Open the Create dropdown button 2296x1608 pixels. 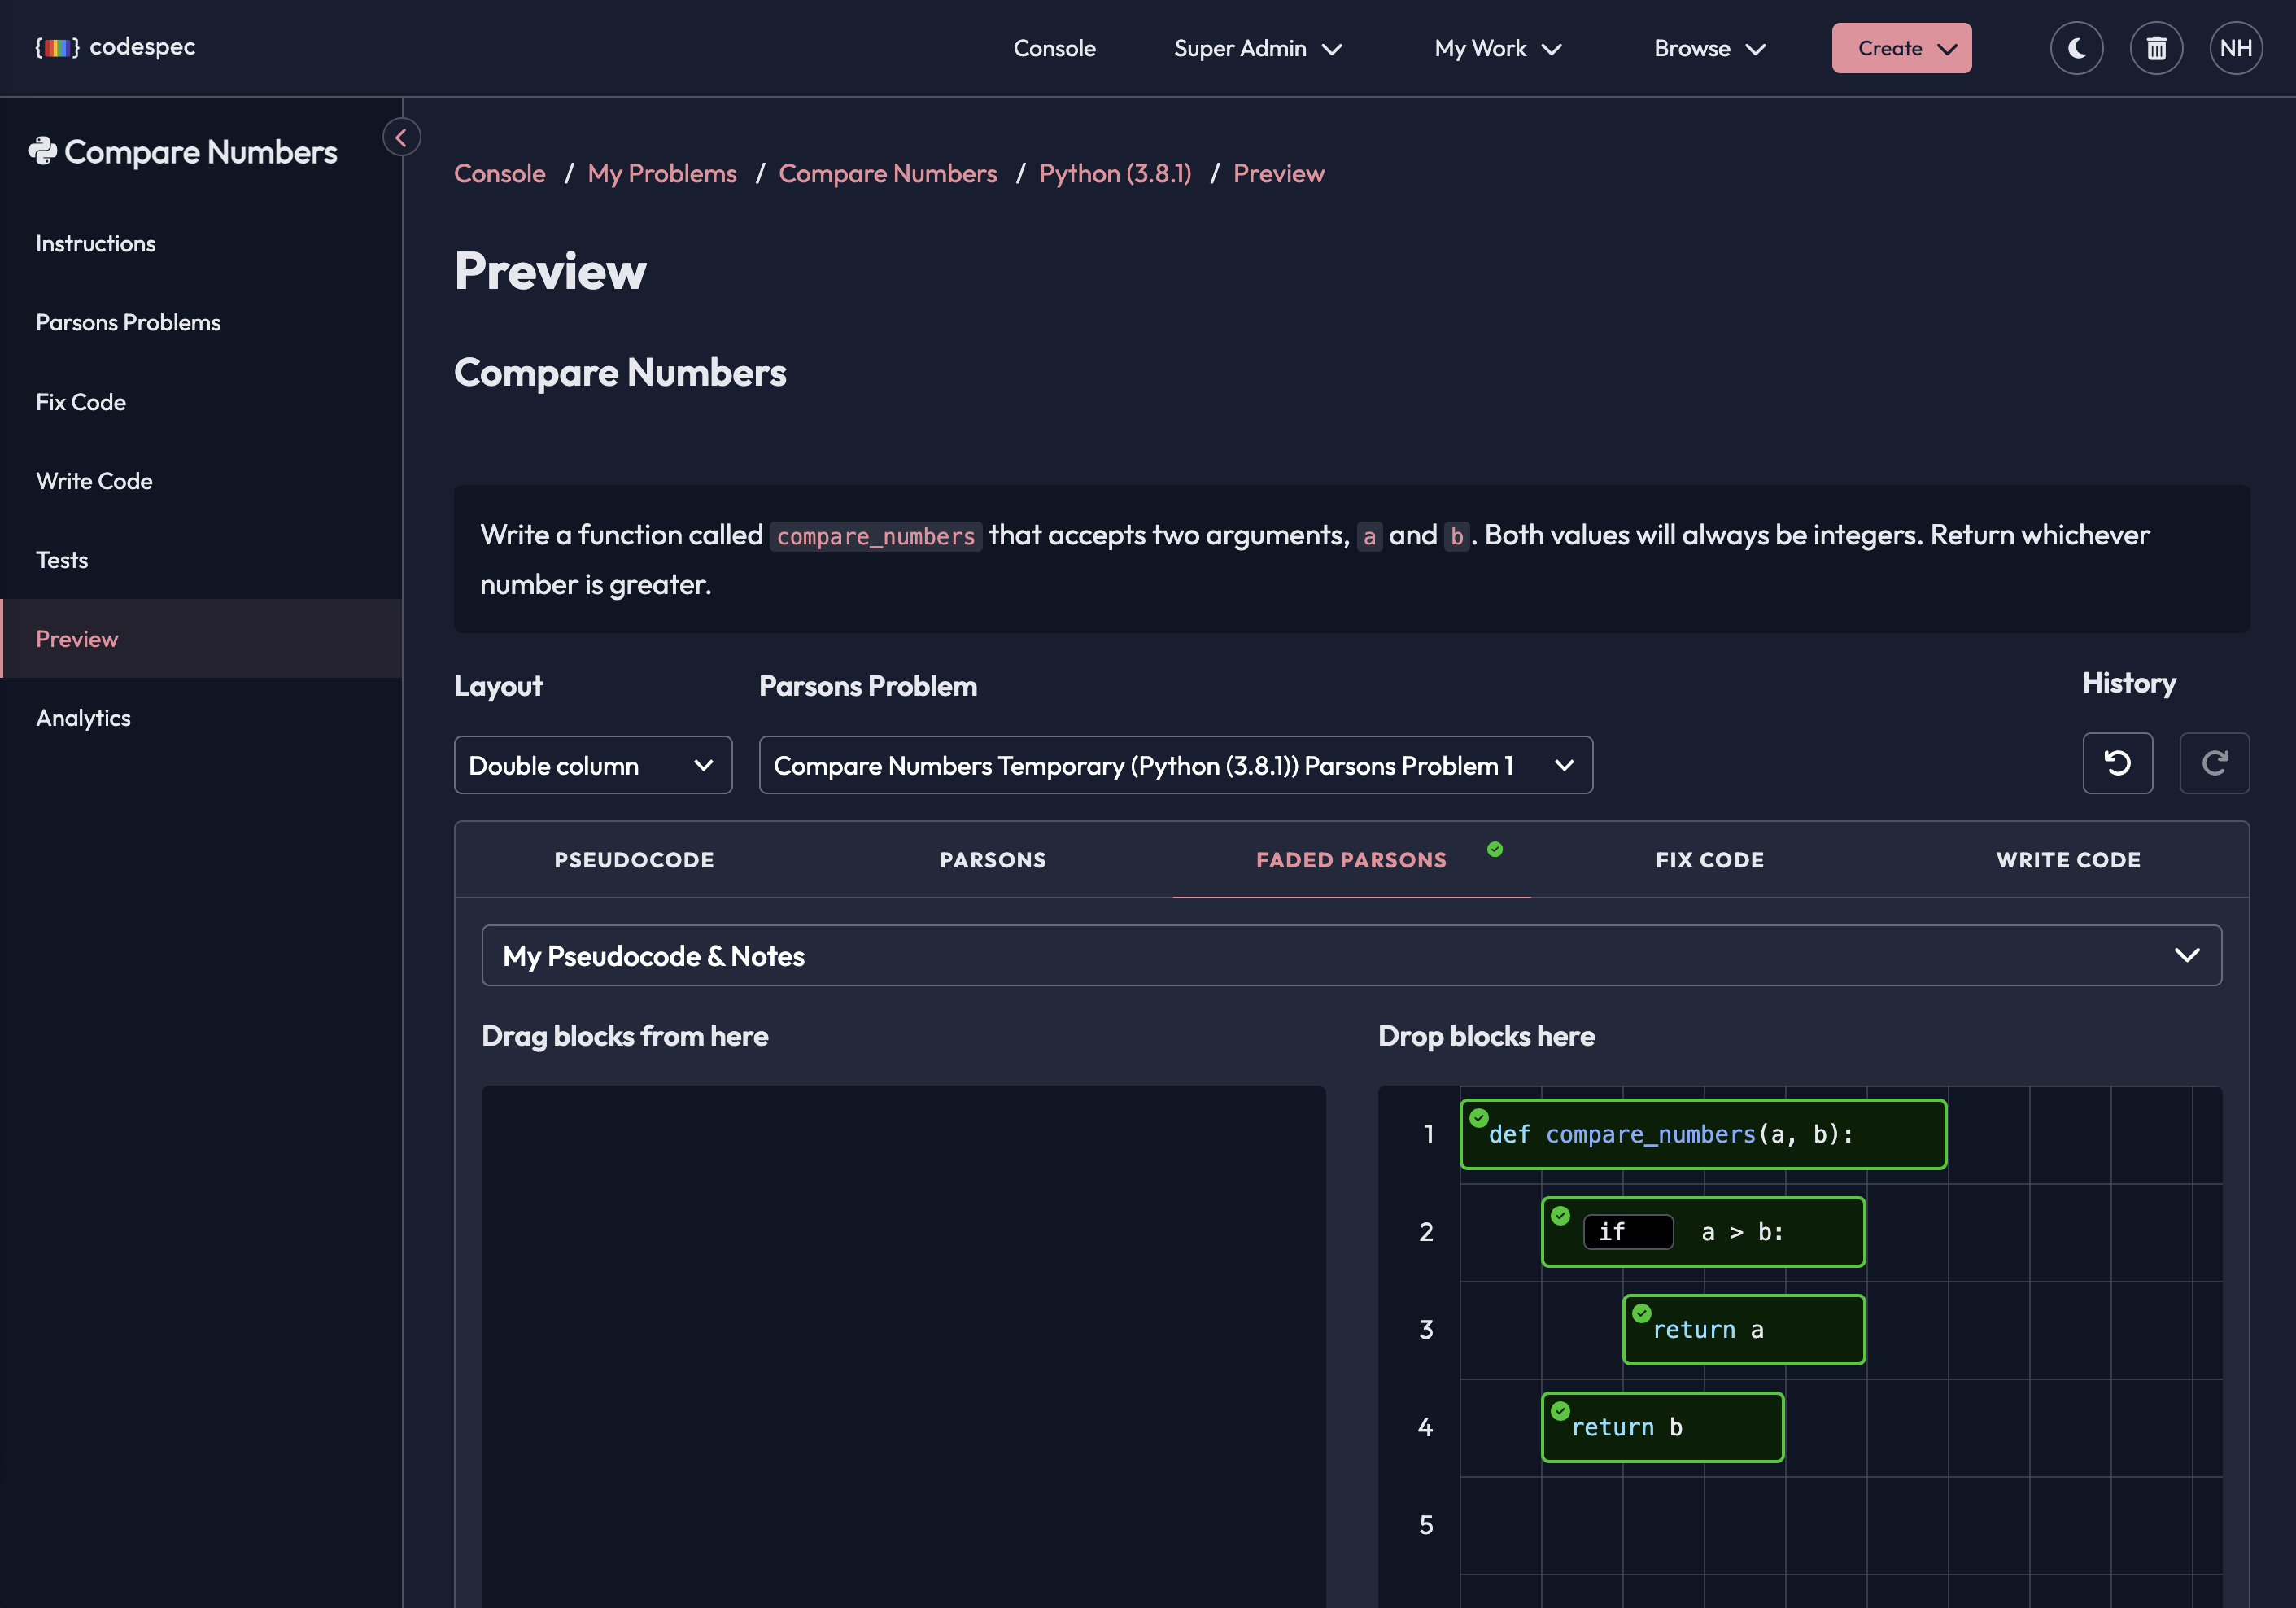(1901, 48)
